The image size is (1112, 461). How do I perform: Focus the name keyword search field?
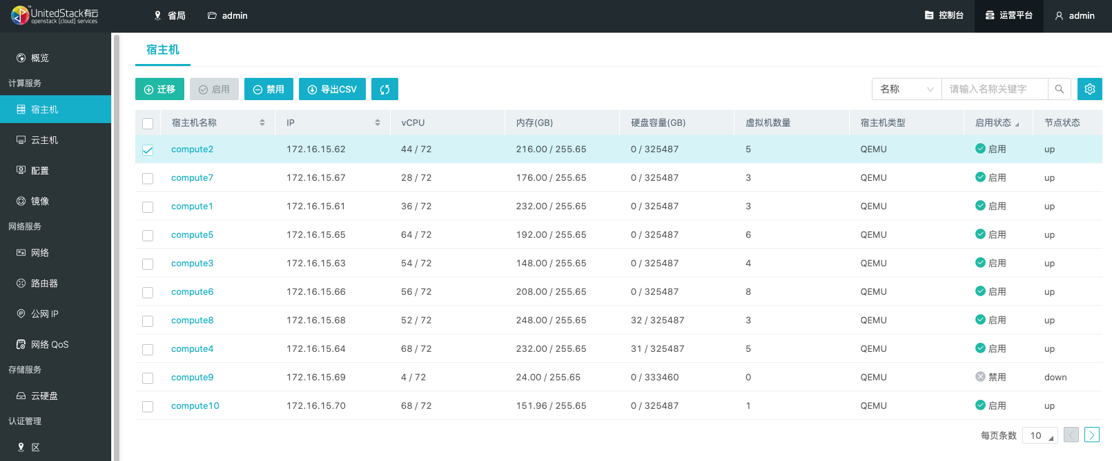coord(994,89)
